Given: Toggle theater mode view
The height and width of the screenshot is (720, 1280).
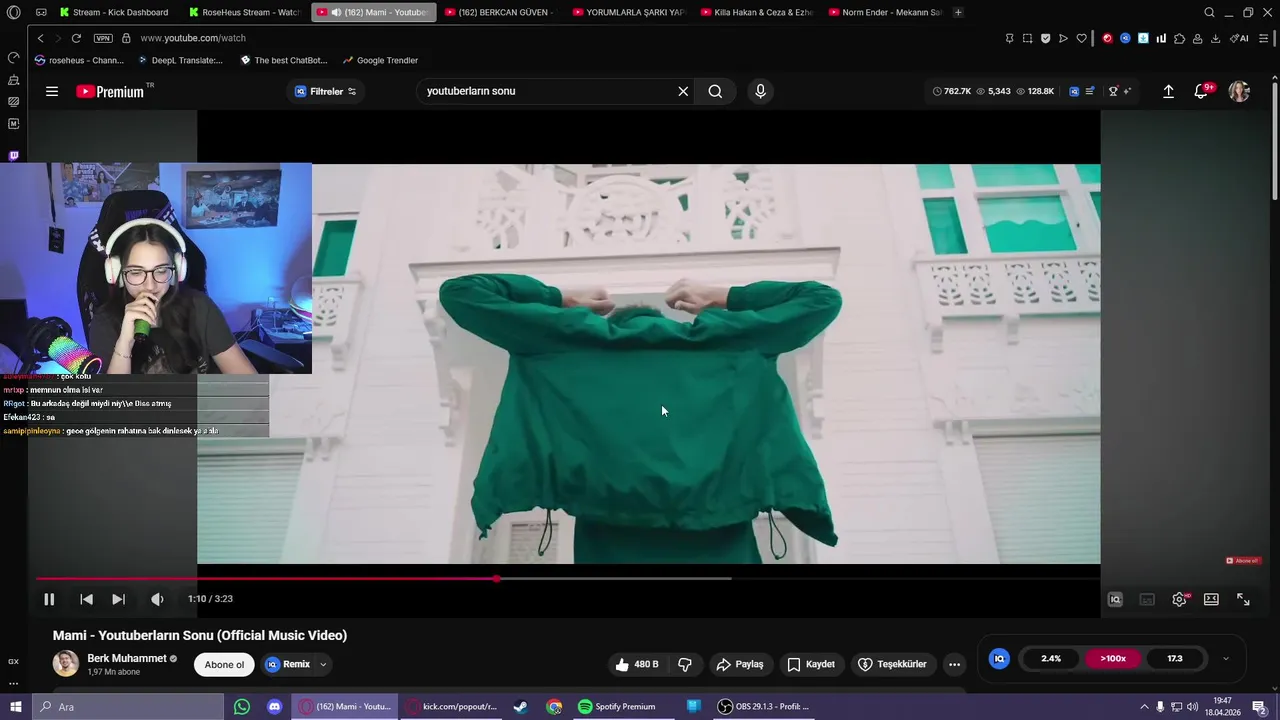Looking at the screenshot, I should [1211, 599].
